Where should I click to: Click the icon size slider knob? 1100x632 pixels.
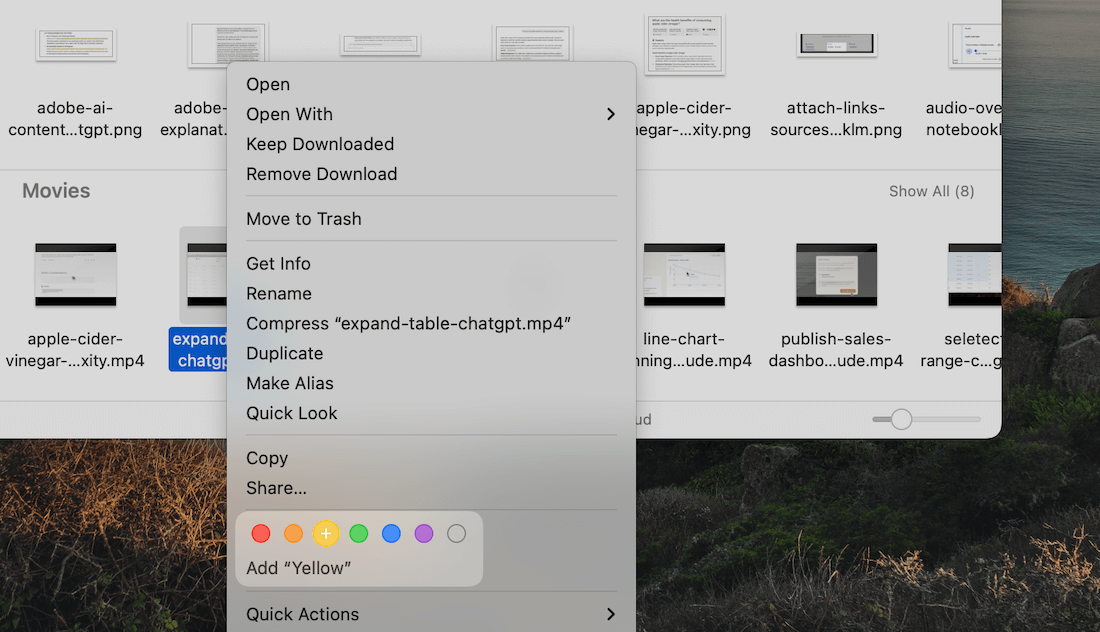coord(901,419)
